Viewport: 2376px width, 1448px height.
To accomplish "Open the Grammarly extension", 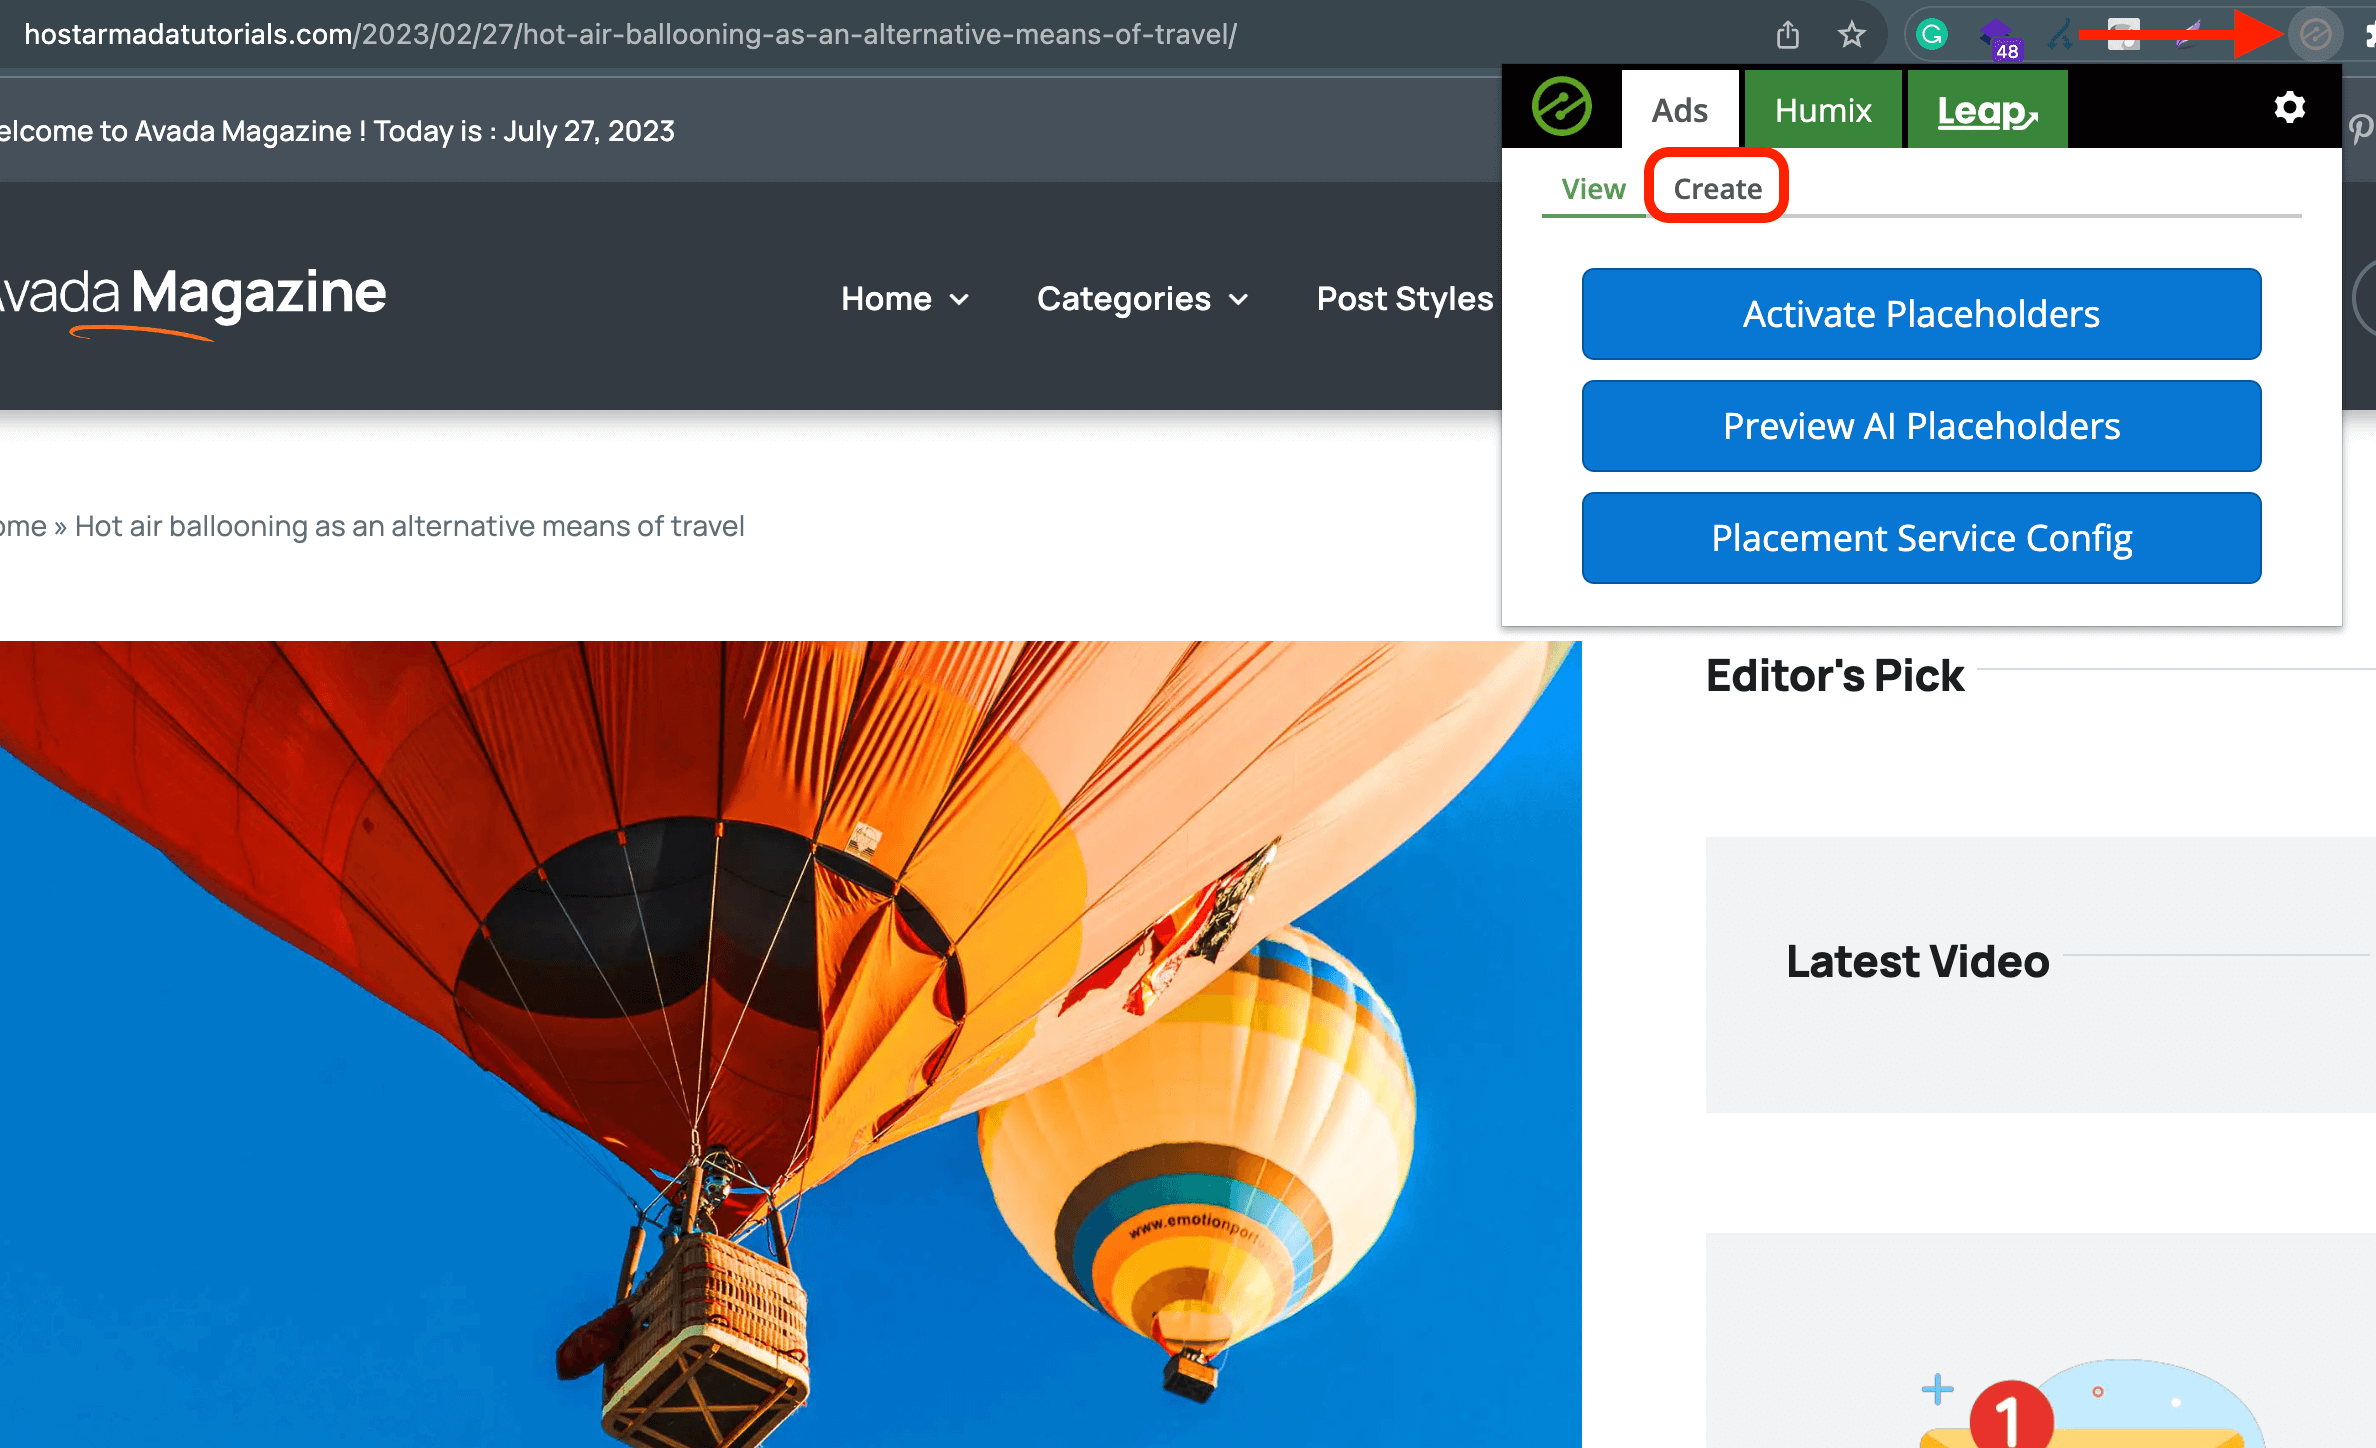I will [1932, 35].
